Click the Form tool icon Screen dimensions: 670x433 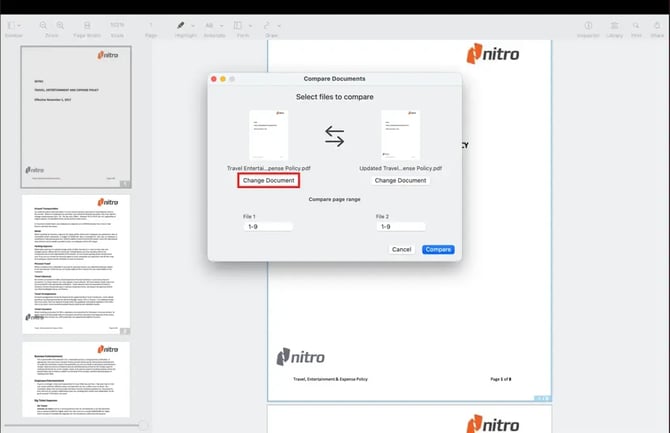tap(238, 26)
